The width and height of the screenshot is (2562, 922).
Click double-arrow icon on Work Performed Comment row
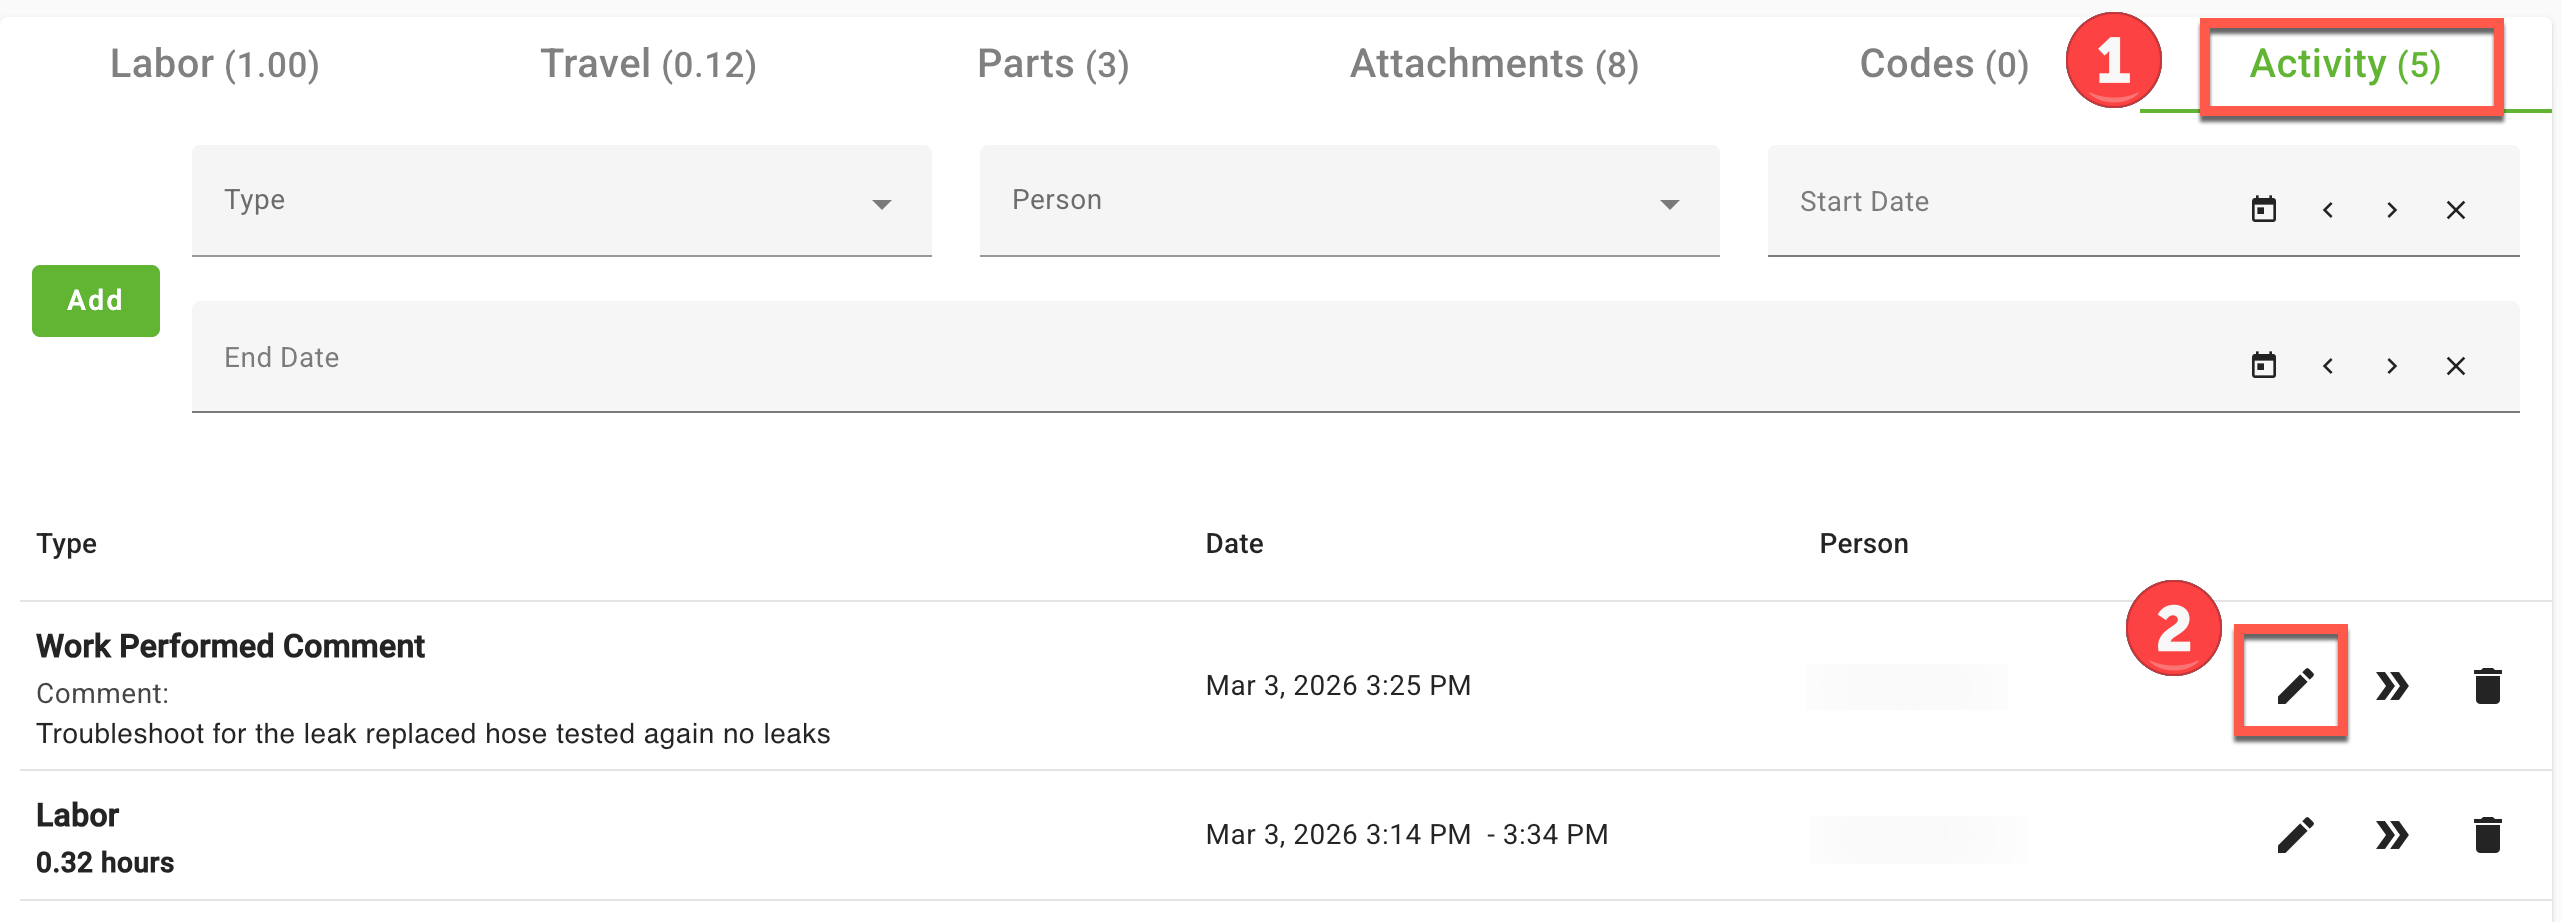point(2392,686)
